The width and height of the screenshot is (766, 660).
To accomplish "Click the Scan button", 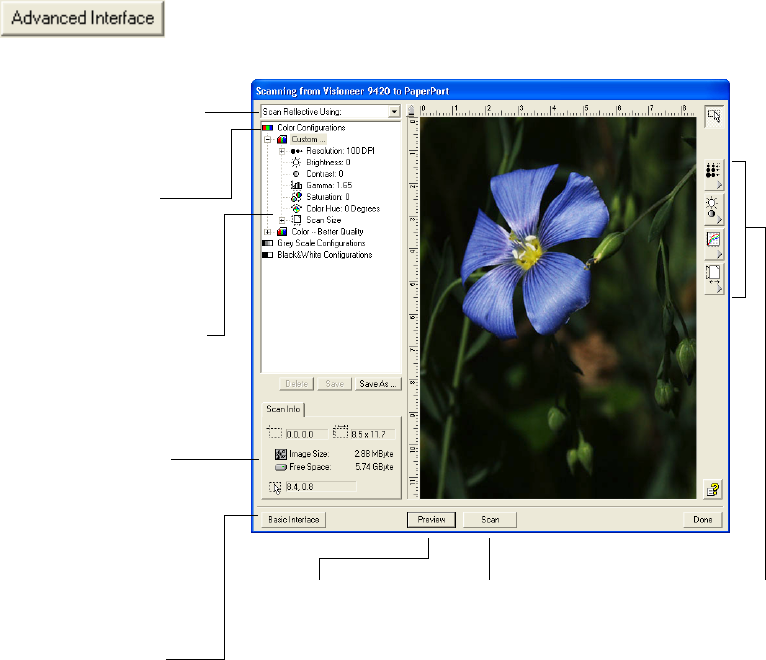I will (490, 520).
